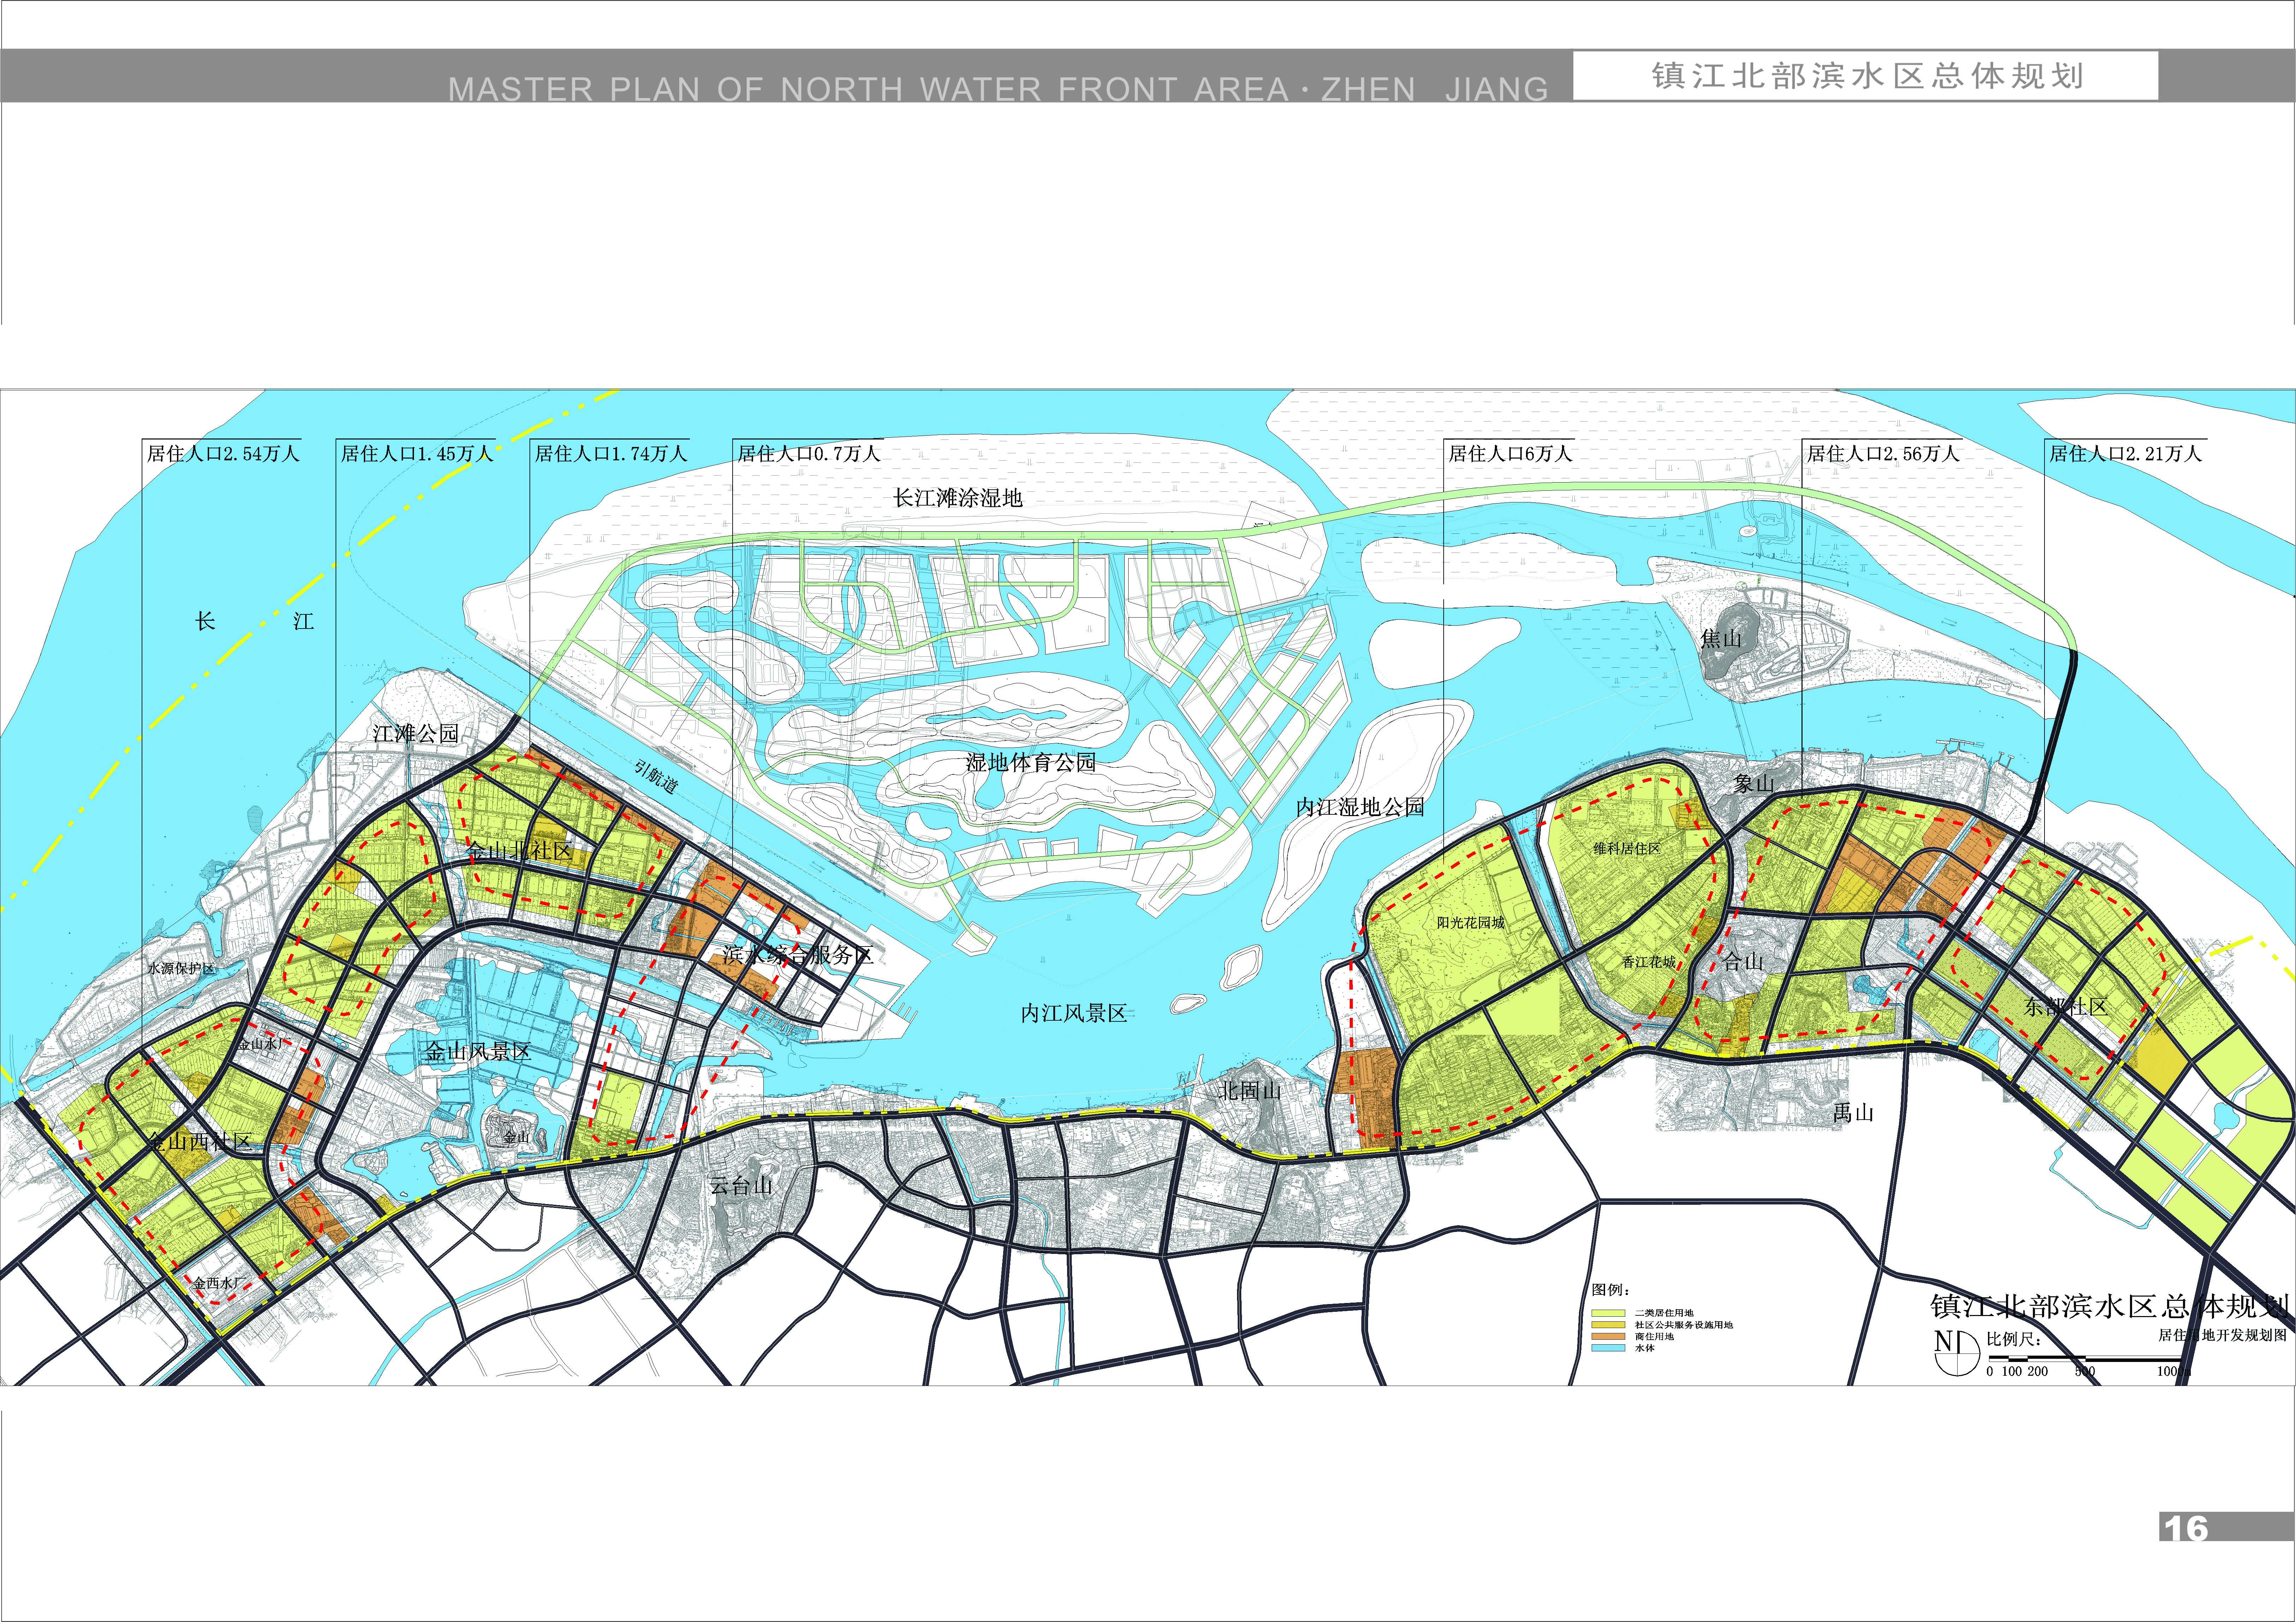
Task: Click the 引航道 map label
Action: [x=656, y=777]
